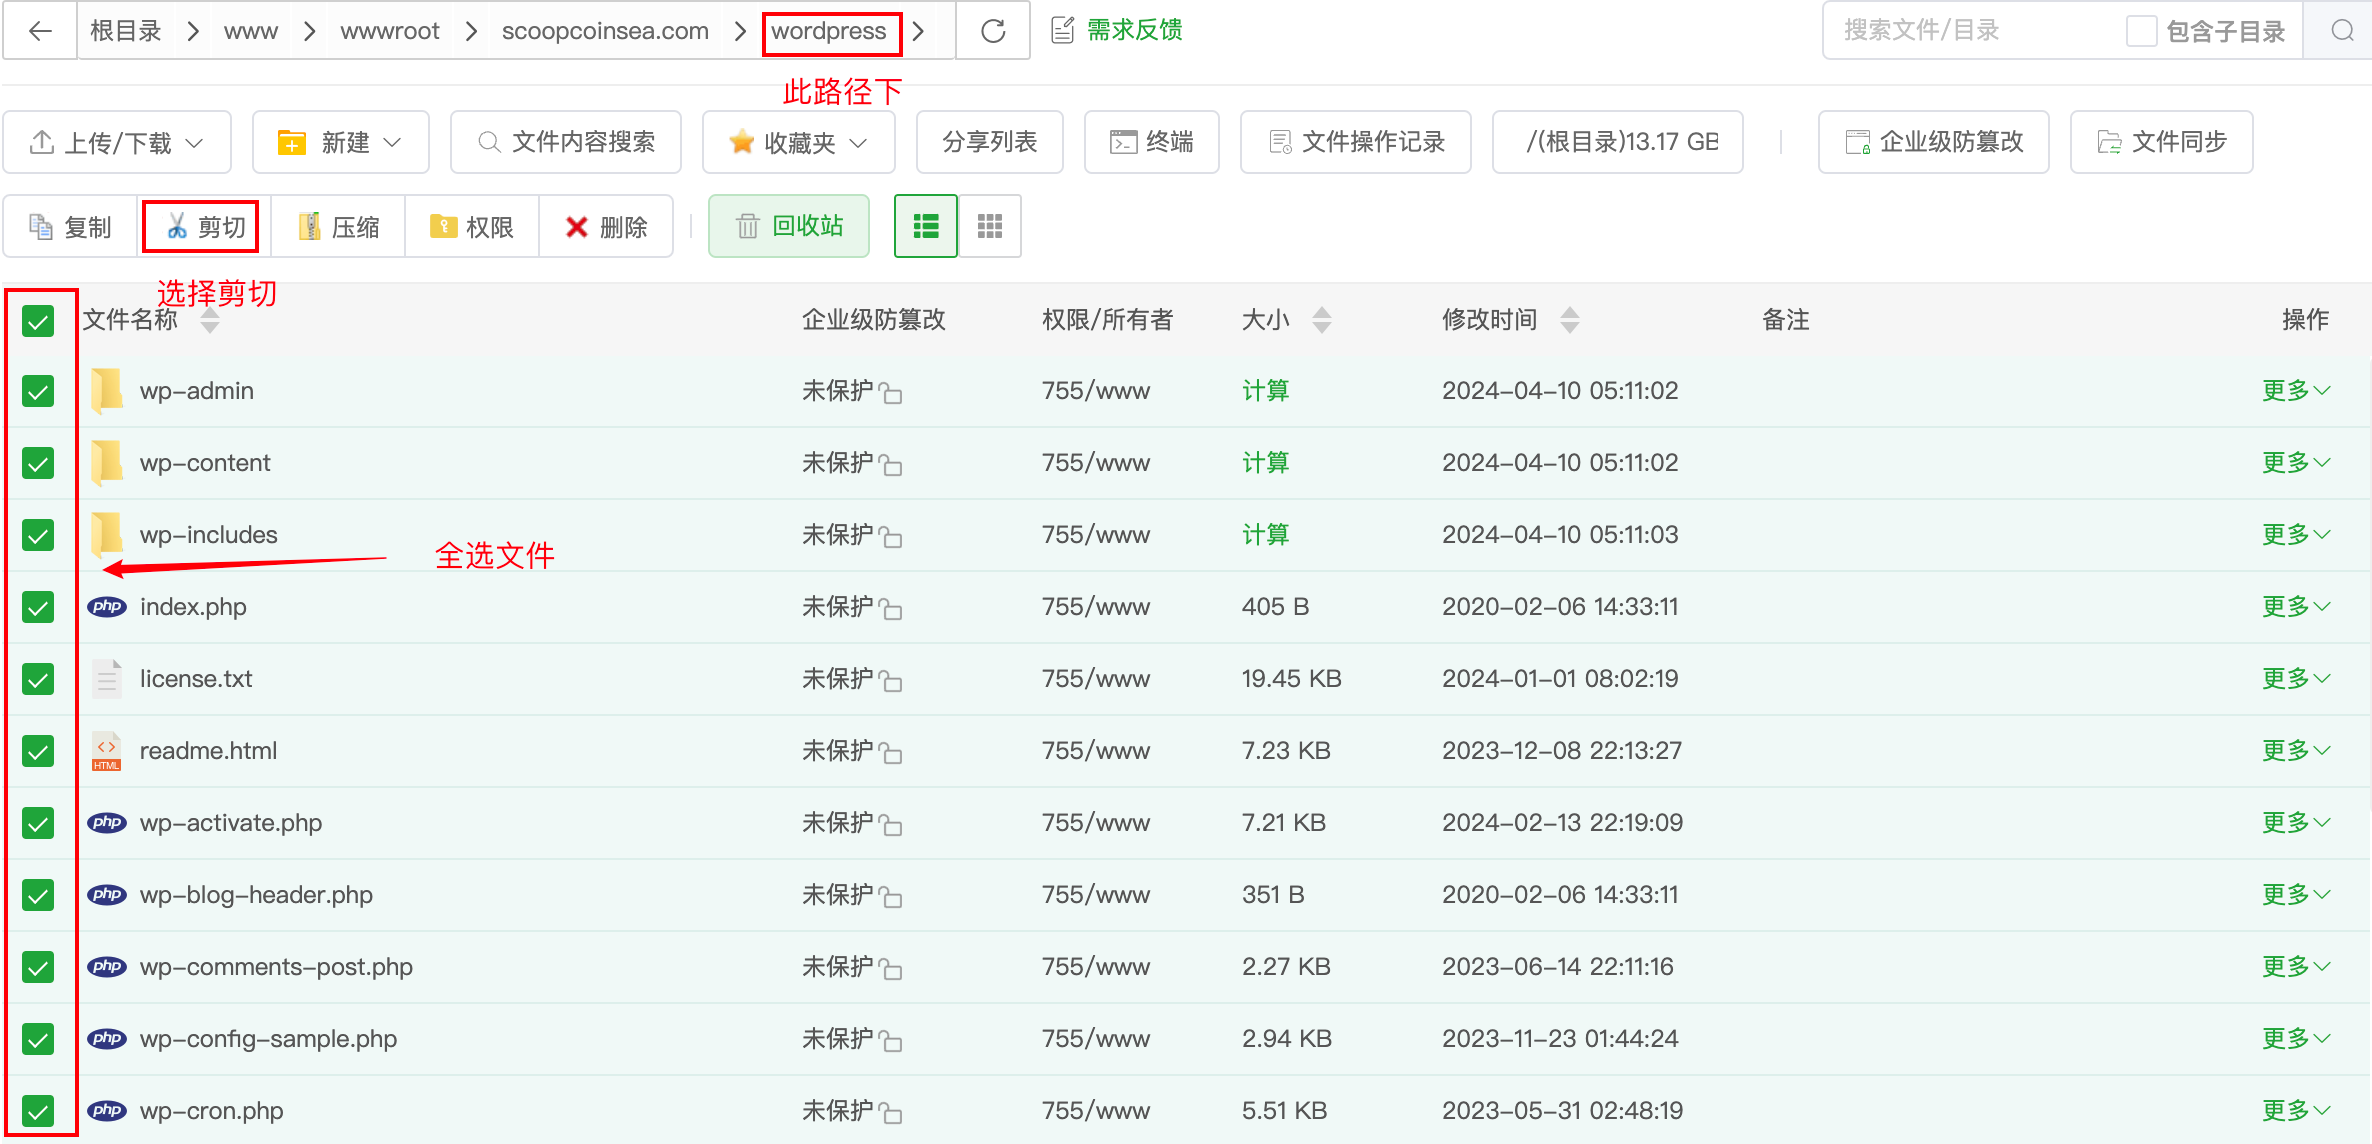The width and height of the screenshot is (2372, 1144).
Task: Open the Recycle Bin (回收站)
Action: point(789,227)
